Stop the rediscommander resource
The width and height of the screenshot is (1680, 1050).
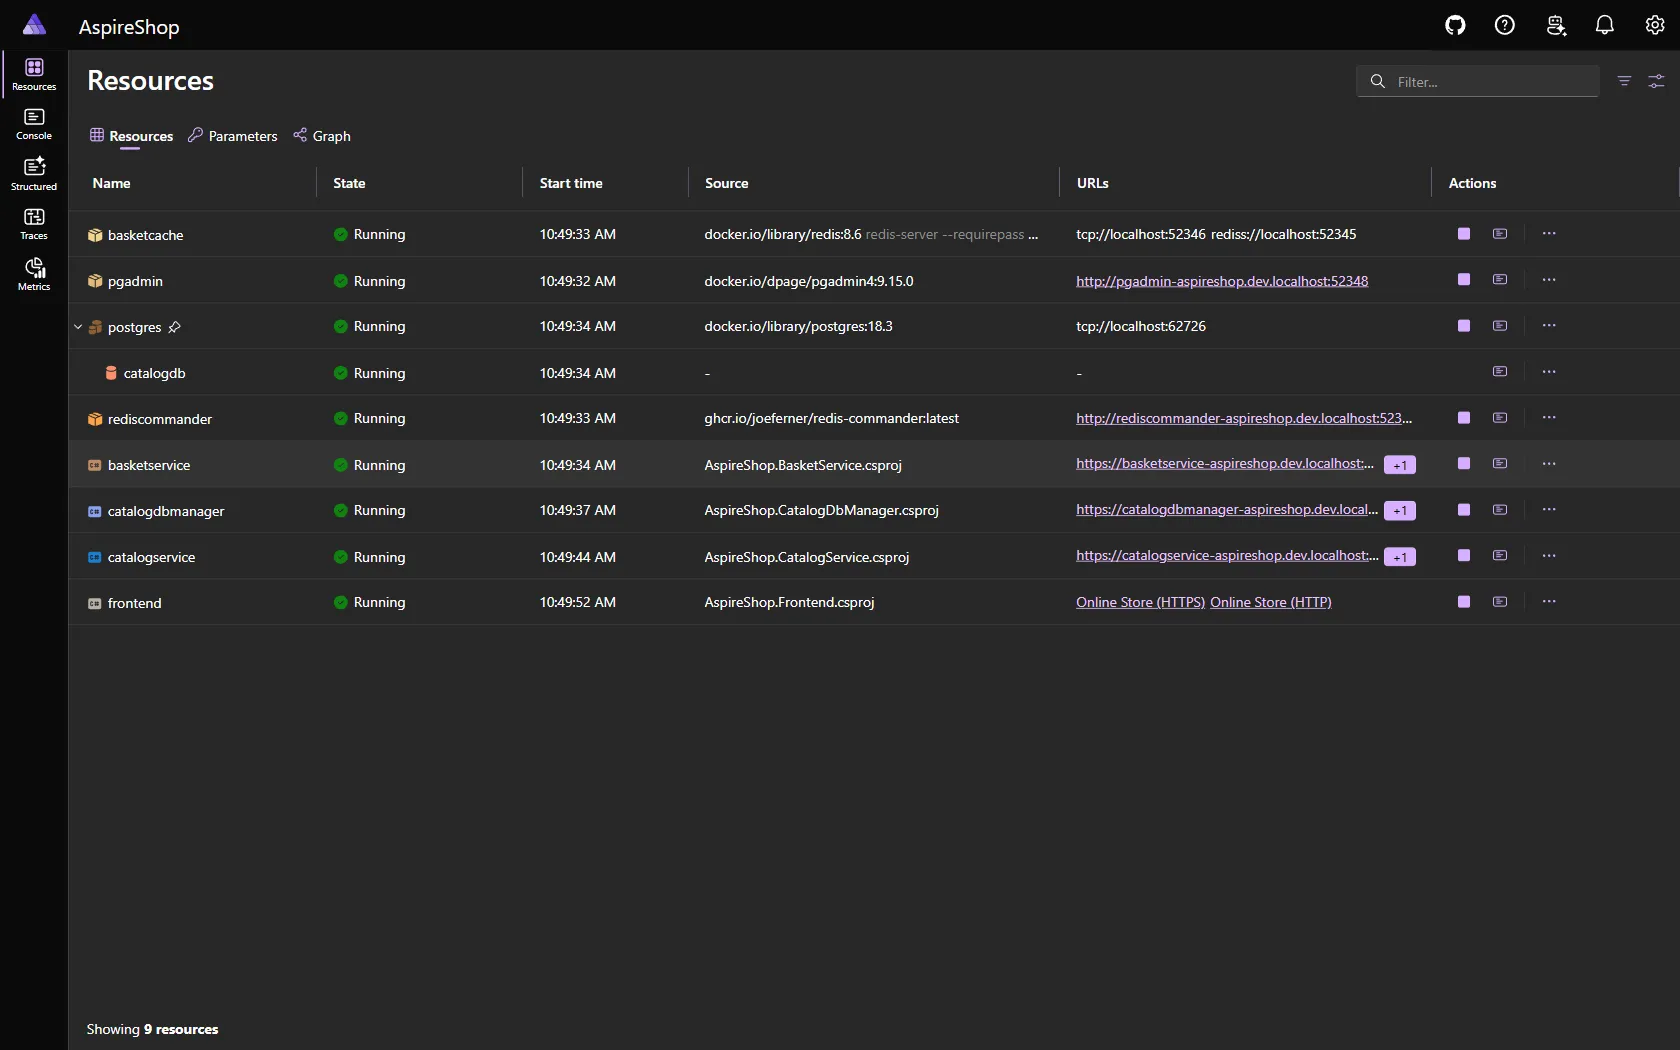click(x=1464, y=418)
